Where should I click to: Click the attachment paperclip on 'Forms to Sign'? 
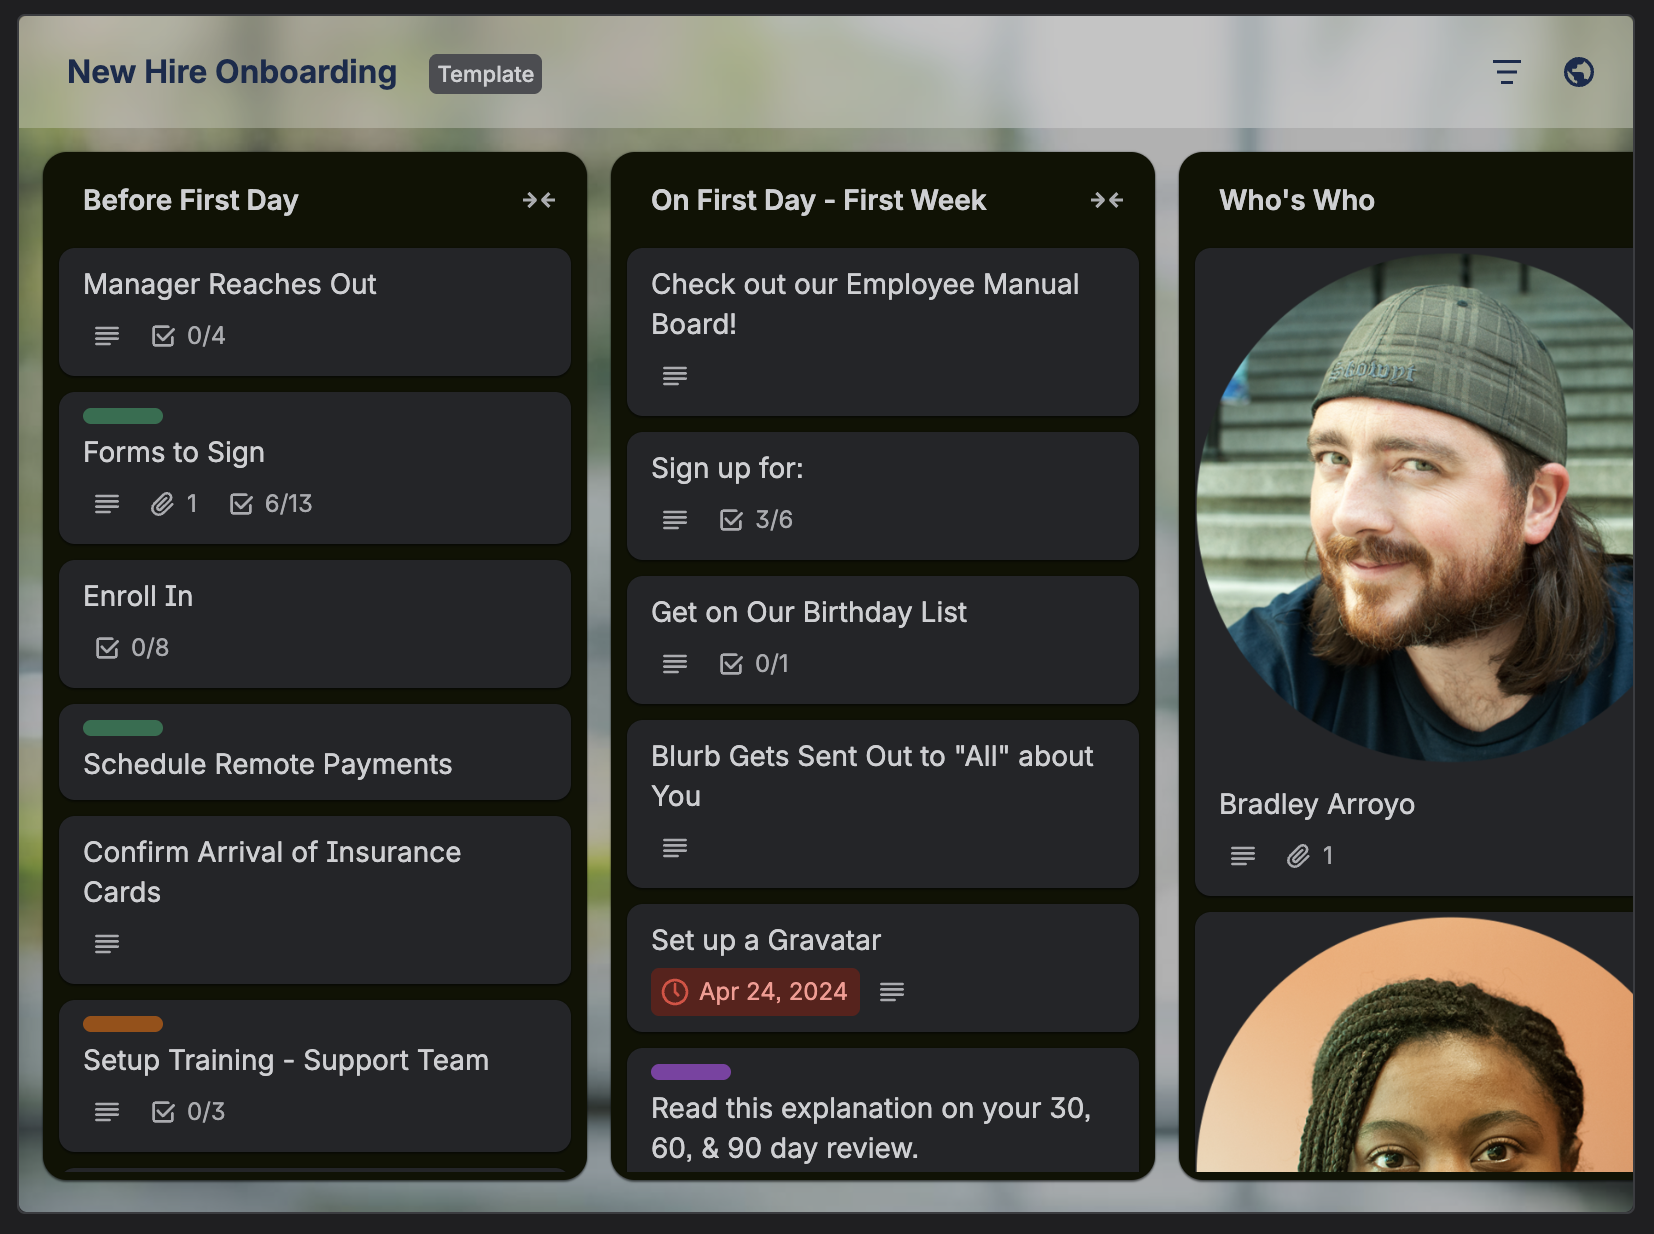click(162, 504)
